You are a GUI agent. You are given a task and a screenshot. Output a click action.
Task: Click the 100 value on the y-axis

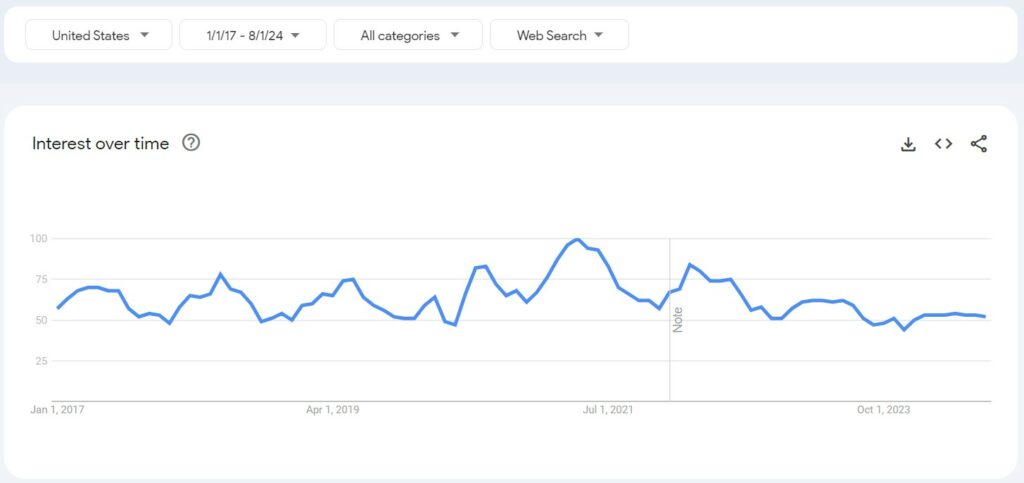coord(39,238)
